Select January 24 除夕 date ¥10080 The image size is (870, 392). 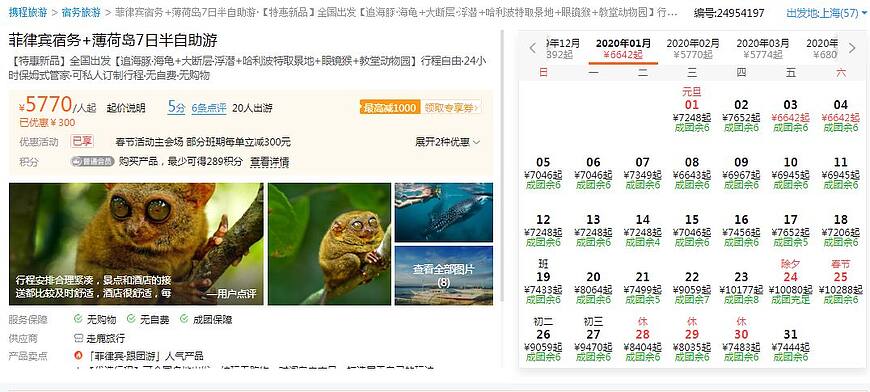(x=791, y=282)
